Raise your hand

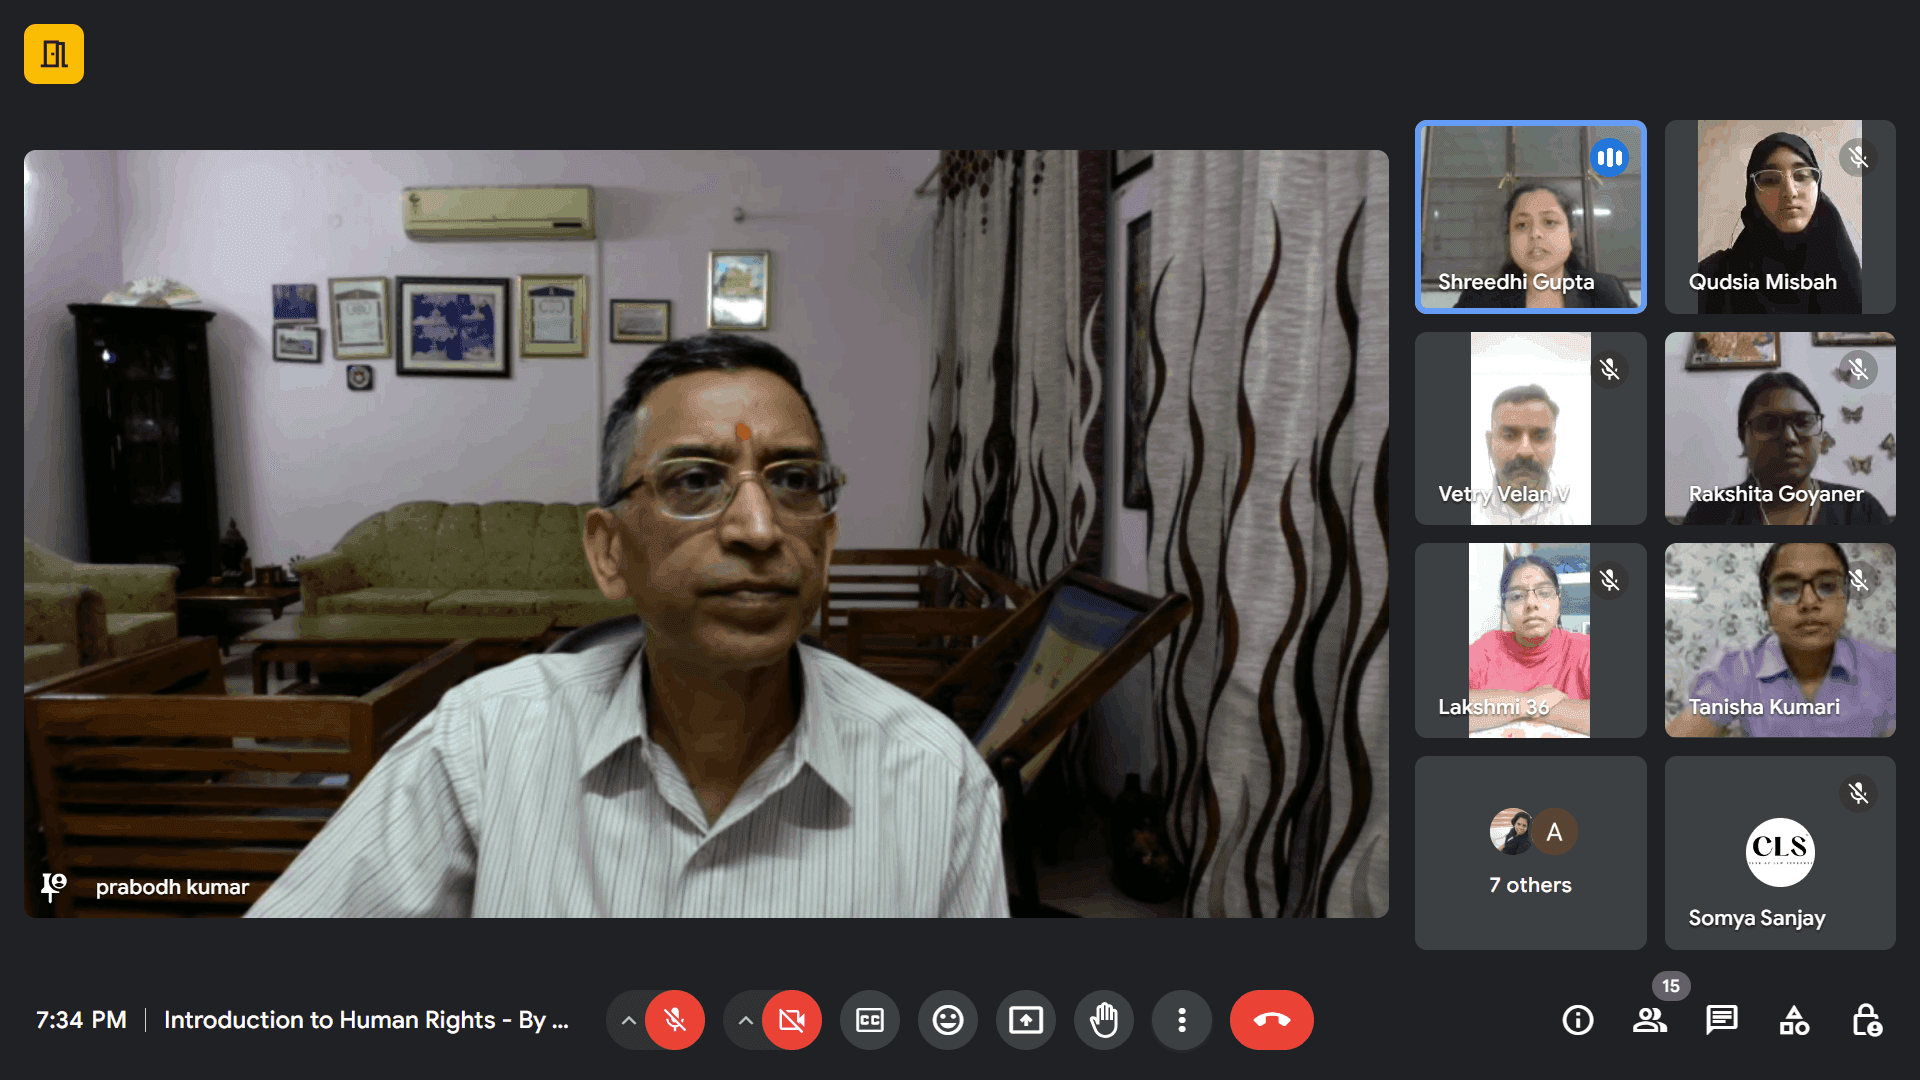(1104, 1020)
